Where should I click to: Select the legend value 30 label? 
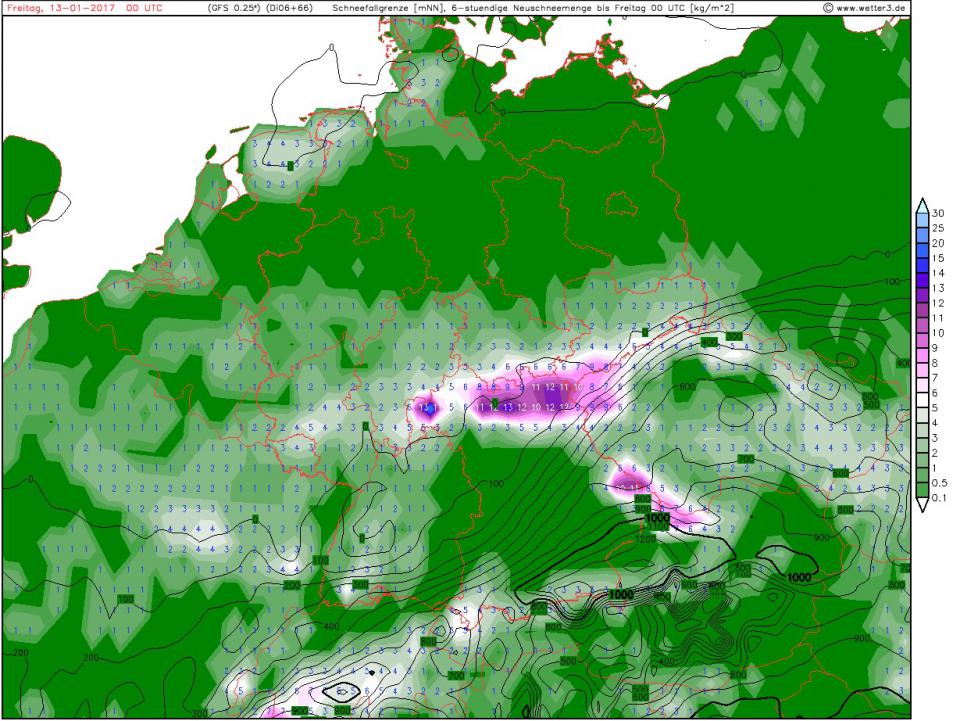click(x=939, y=213)
